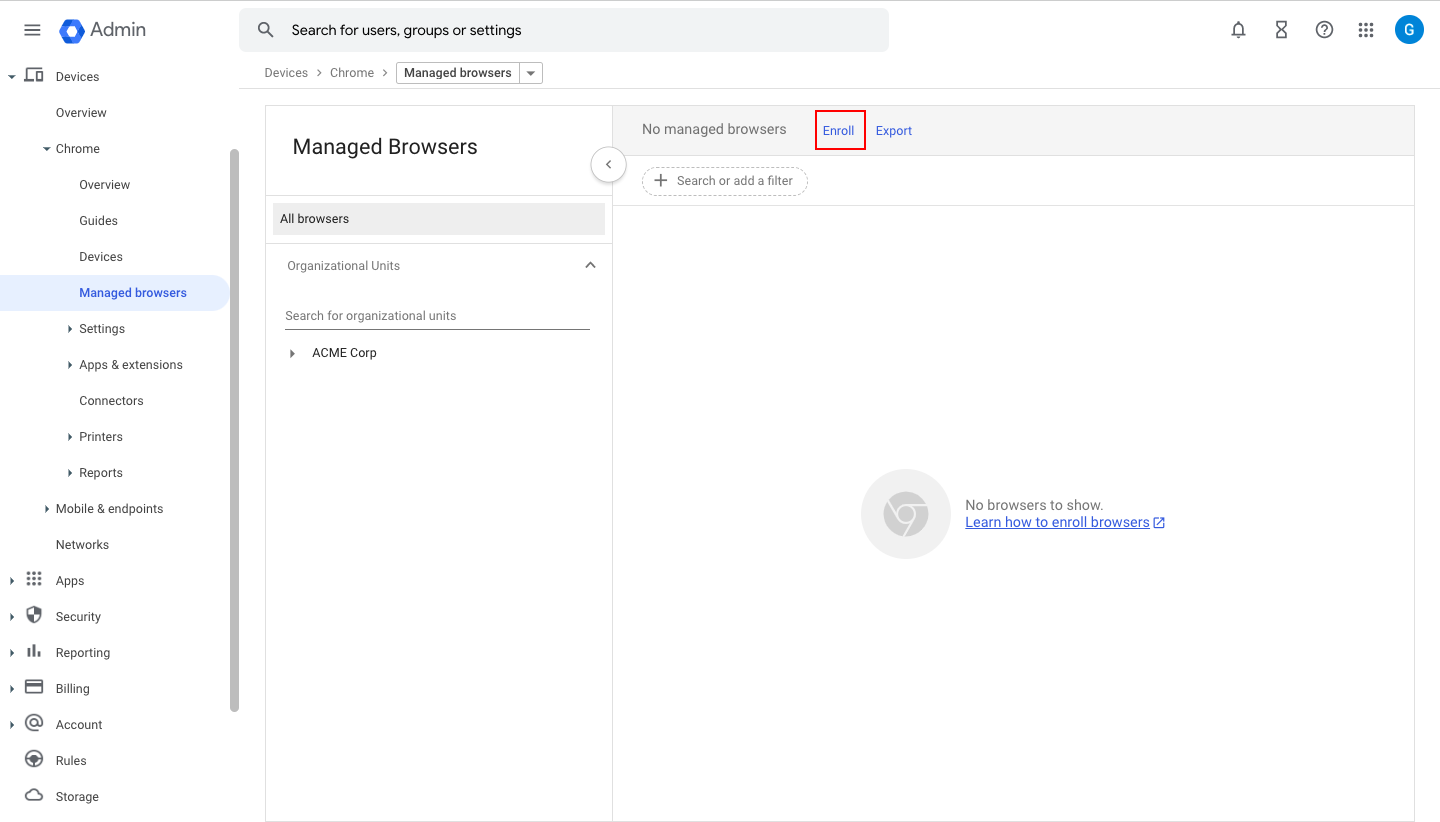The width and height of the screenshot is (1440, 822).
Task: Open the tasks hourglass icon
Action: [x=1281, y=30]
